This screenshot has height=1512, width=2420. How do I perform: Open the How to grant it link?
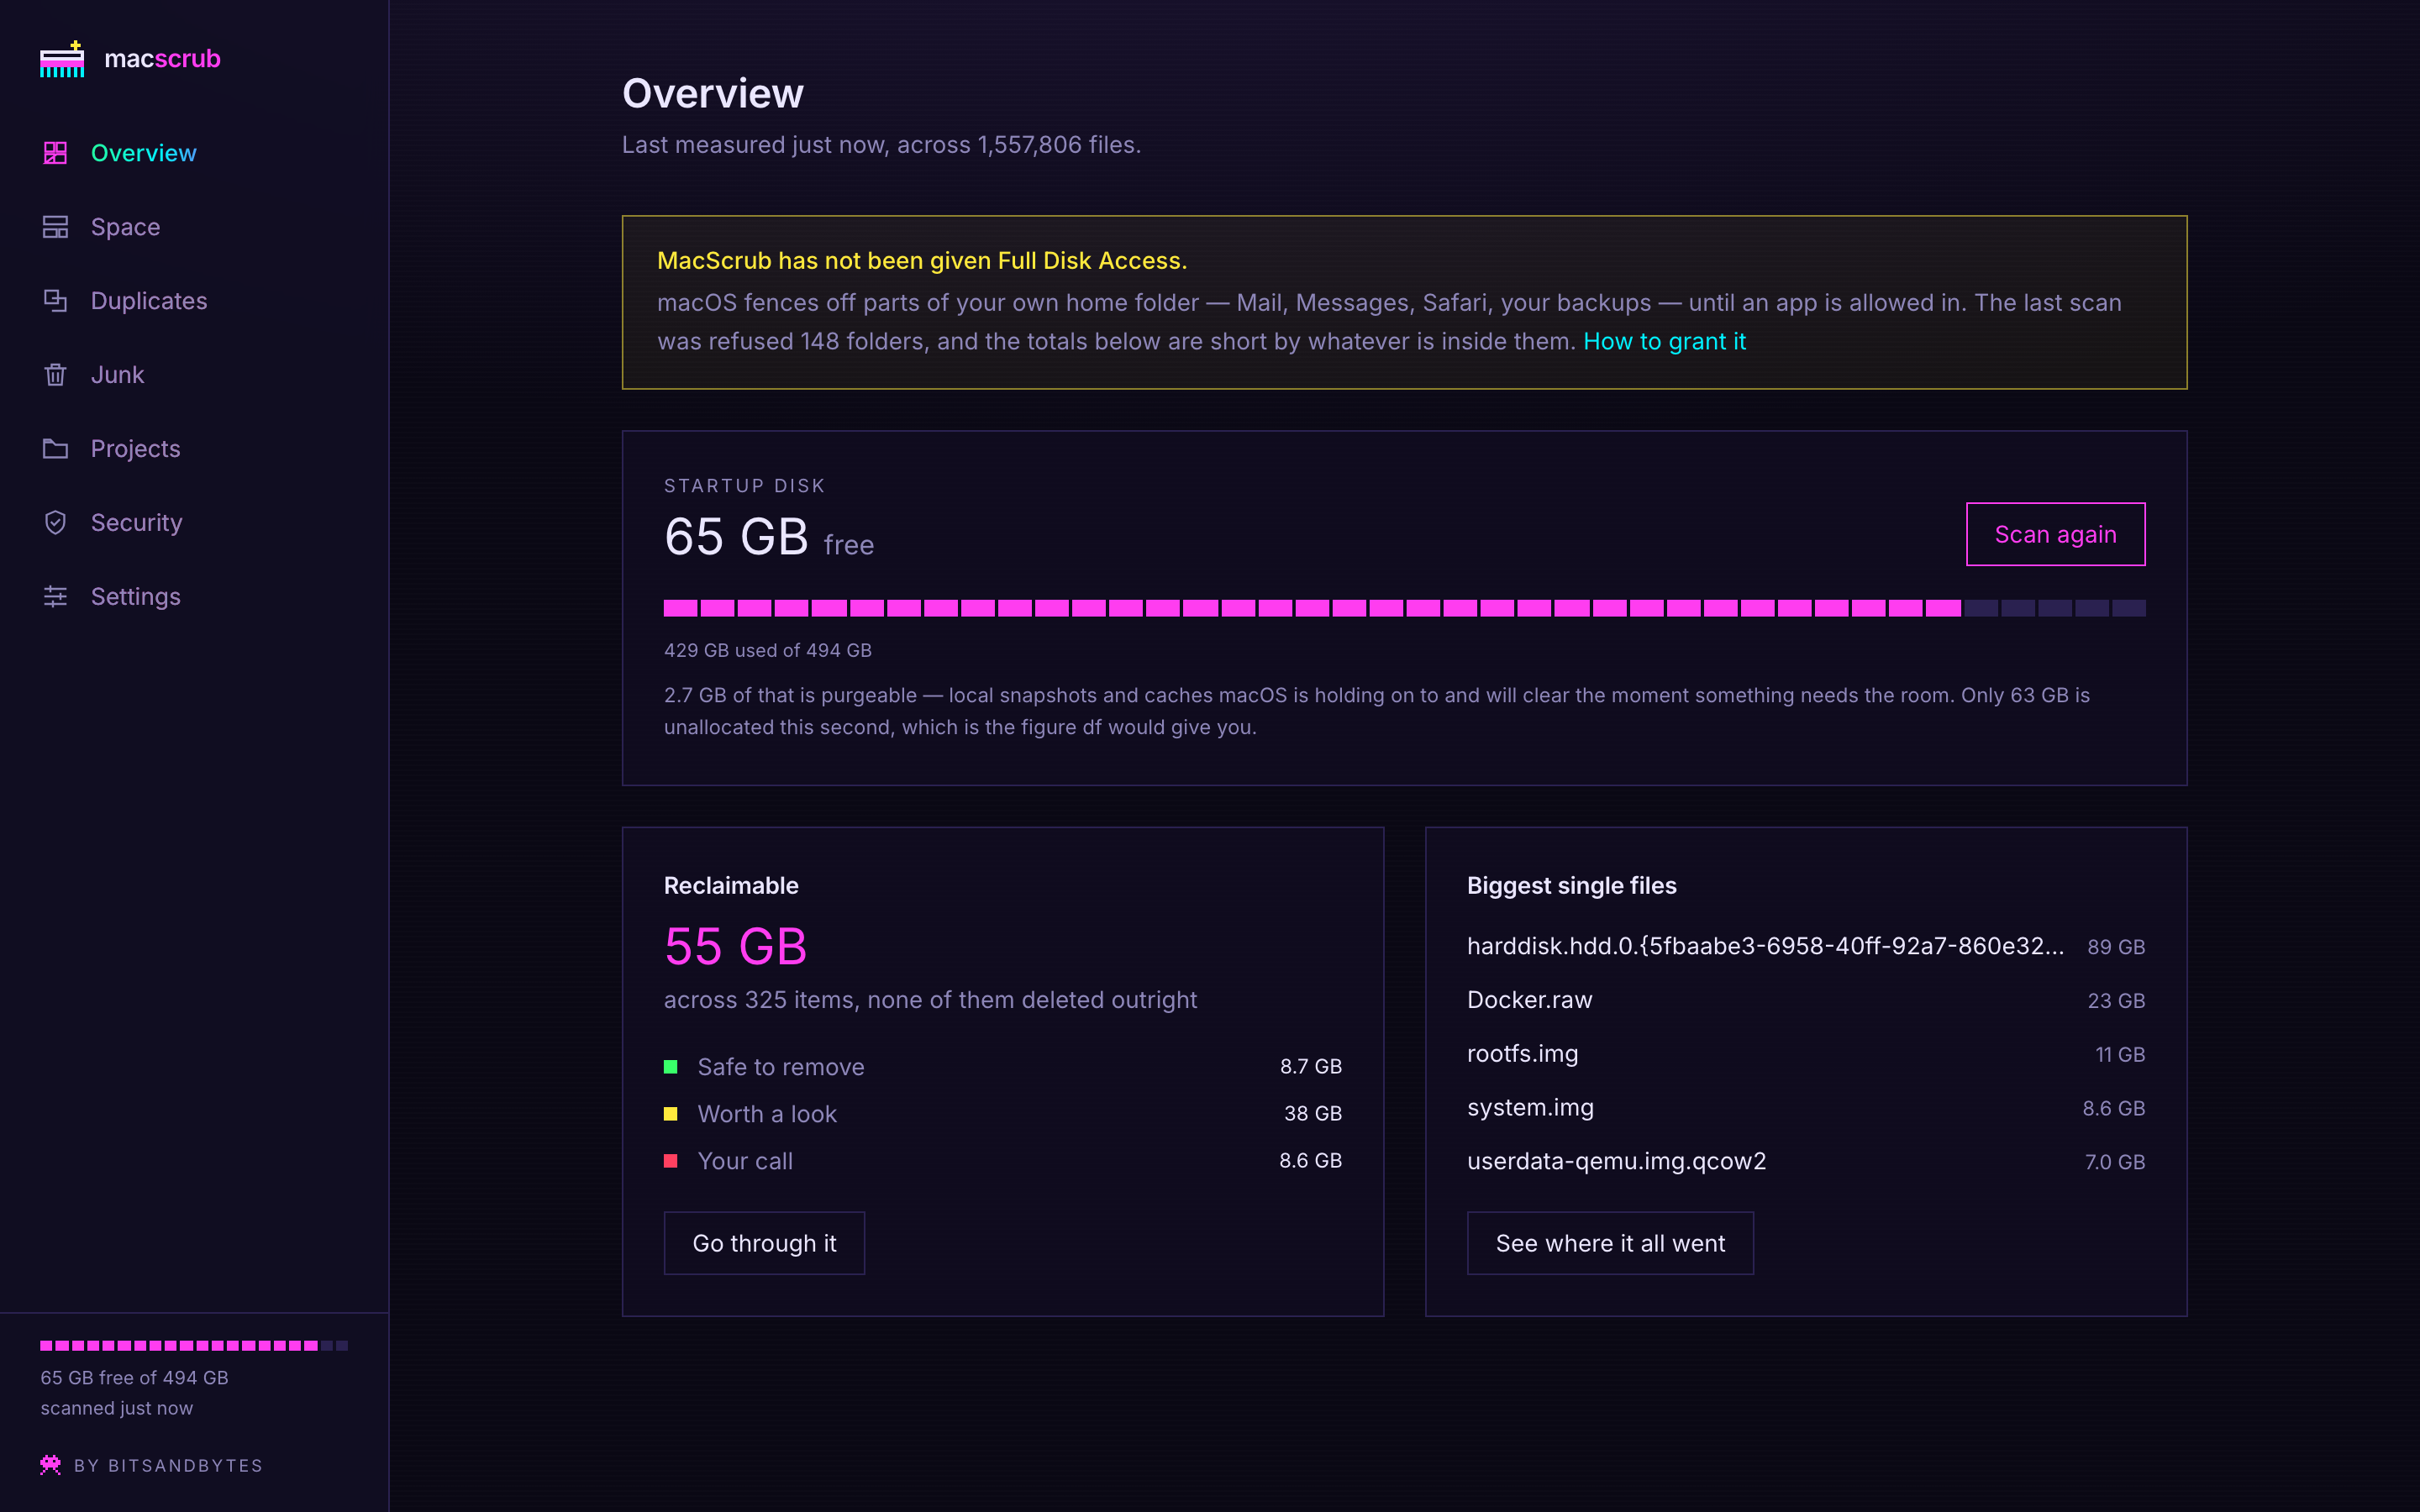pos(1664,342)
